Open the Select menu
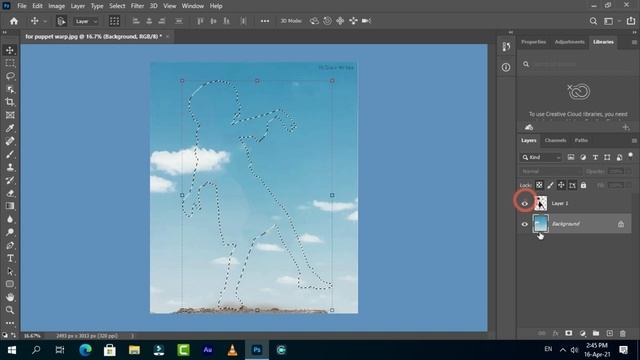This screenshot has width=640, height=360. pyautogui.click(x=117, y=6)
